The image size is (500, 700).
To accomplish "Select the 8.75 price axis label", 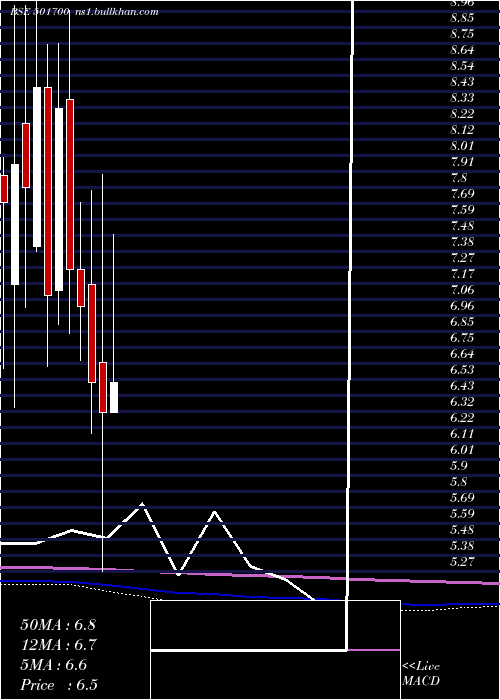I will click(x=462, y=34).
